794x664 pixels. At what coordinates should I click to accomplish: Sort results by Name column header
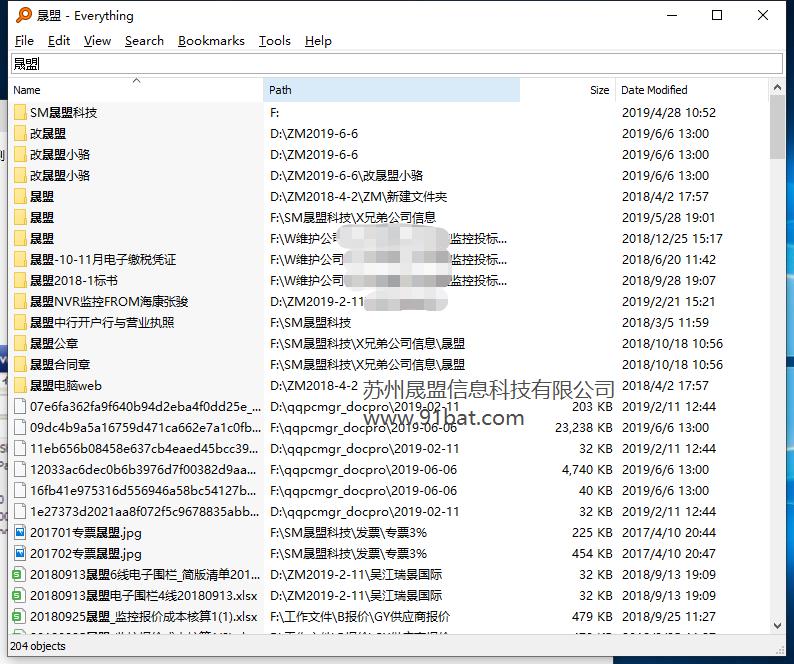coord(136,90)
